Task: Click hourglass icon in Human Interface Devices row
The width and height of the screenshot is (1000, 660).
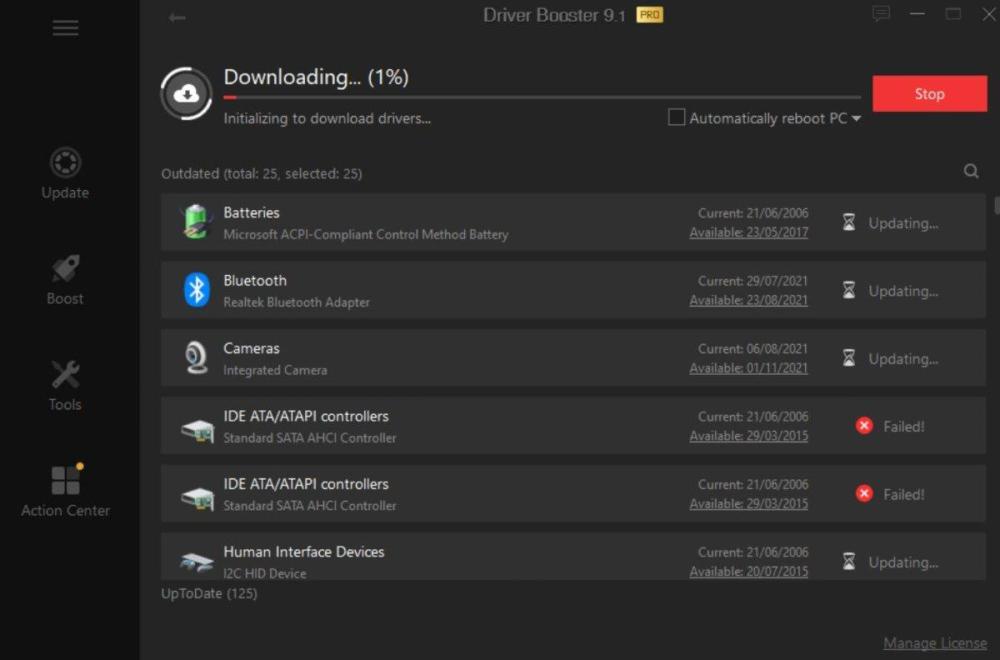Action: click(x=849, y=561)
